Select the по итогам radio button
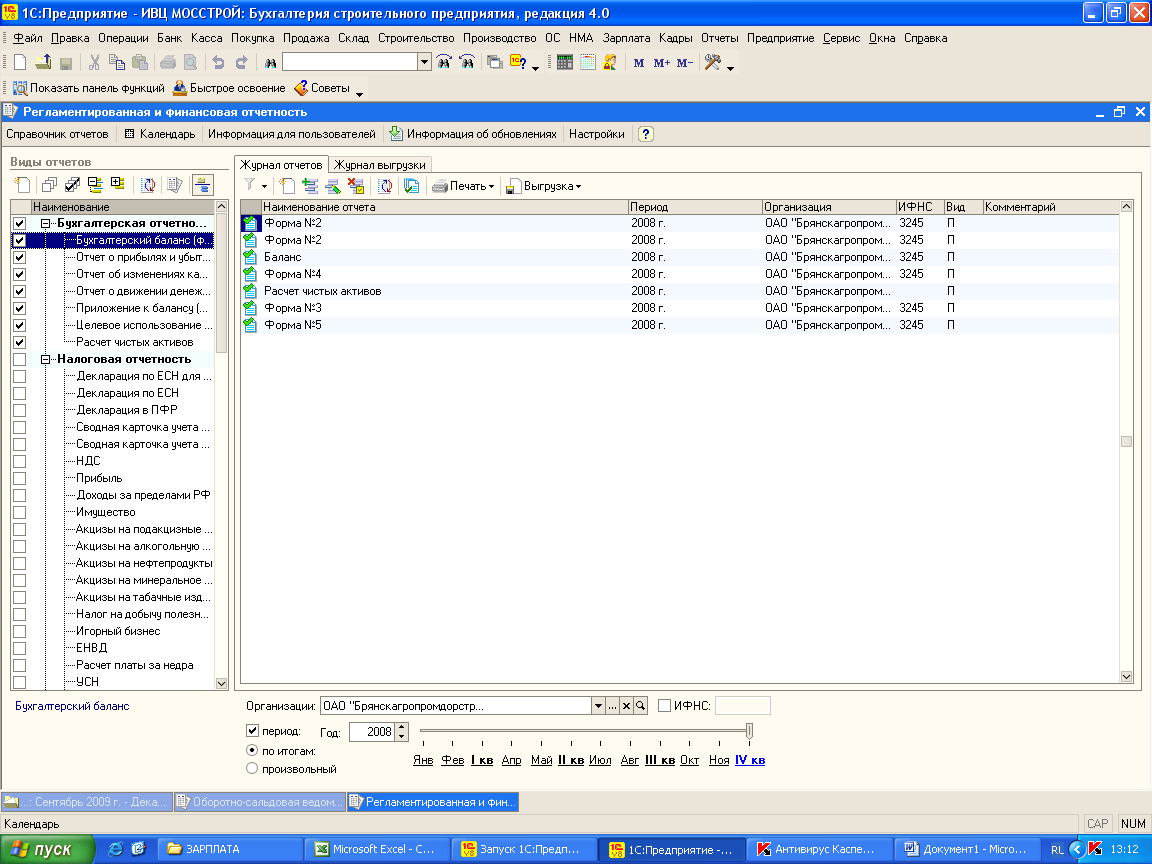This screenshot has width=1152, height=864. [x=252, y=751]
